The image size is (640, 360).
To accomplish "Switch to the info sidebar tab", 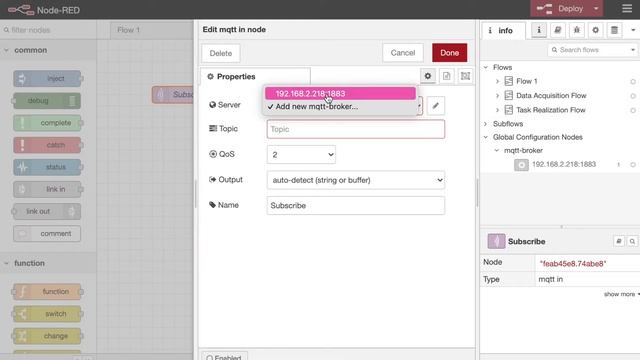I will 503,31.
